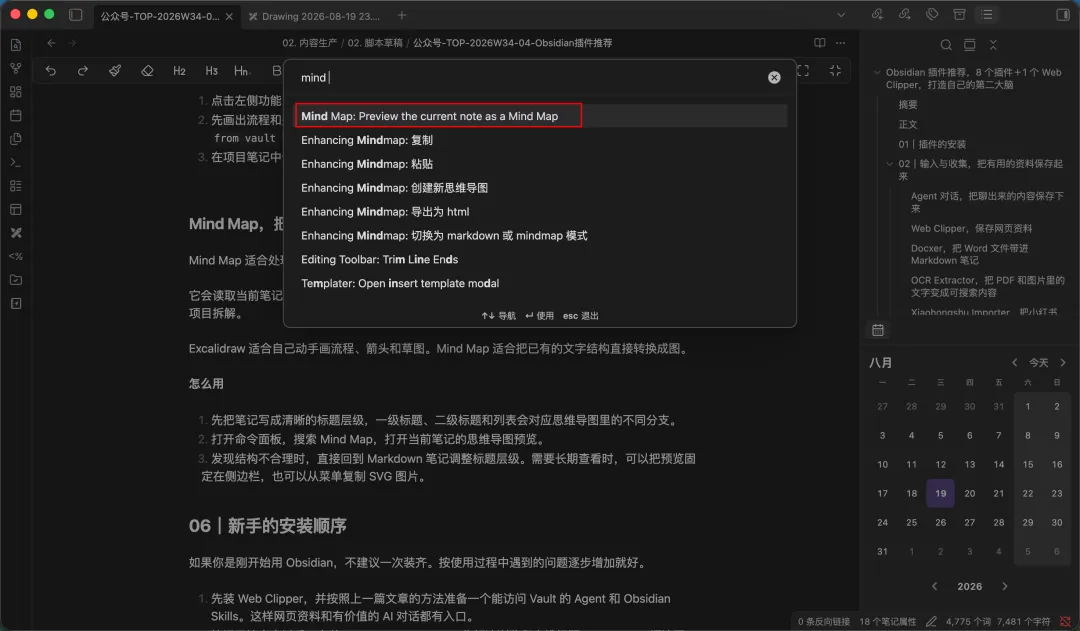
Task: Navigate back with the left arrow
Action: pyautogui.click(x=51, y=43)
